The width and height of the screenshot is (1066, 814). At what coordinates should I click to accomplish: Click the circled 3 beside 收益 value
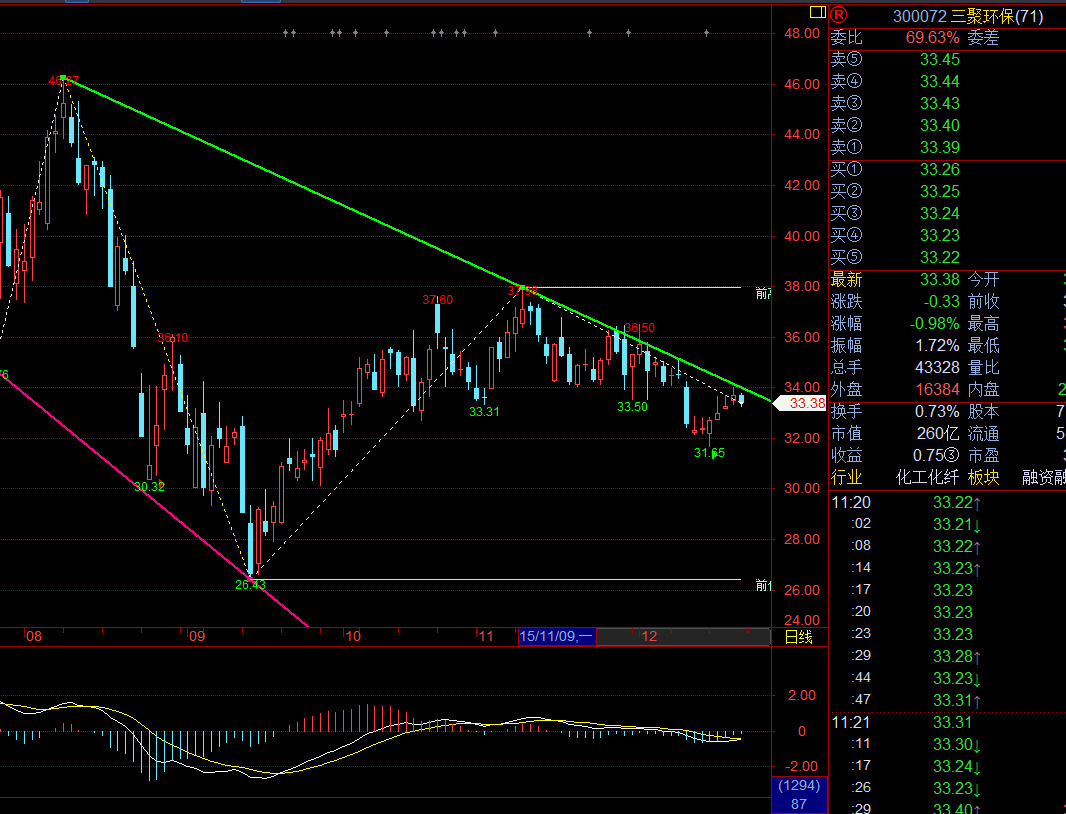point(953,456)
